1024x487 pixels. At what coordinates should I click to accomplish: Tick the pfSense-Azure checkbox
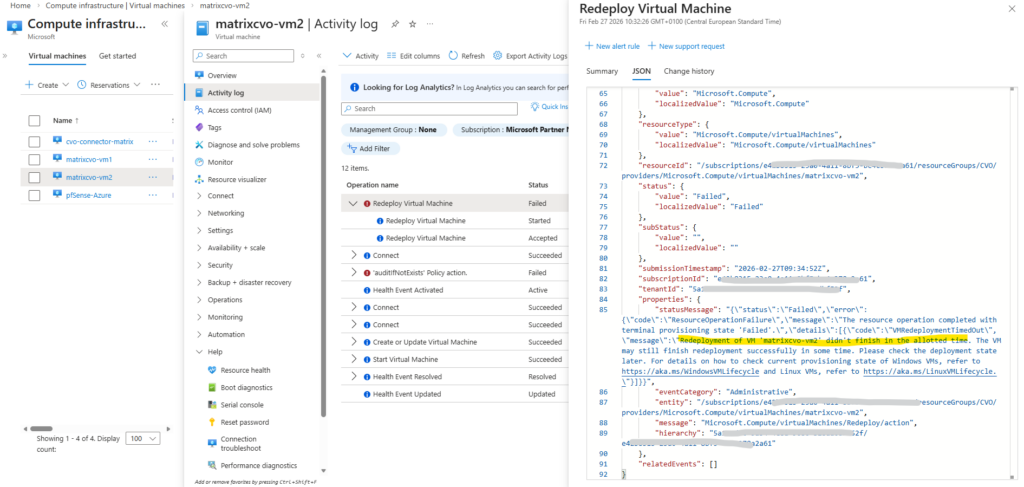pyautogui.click(x=34, y=194)
